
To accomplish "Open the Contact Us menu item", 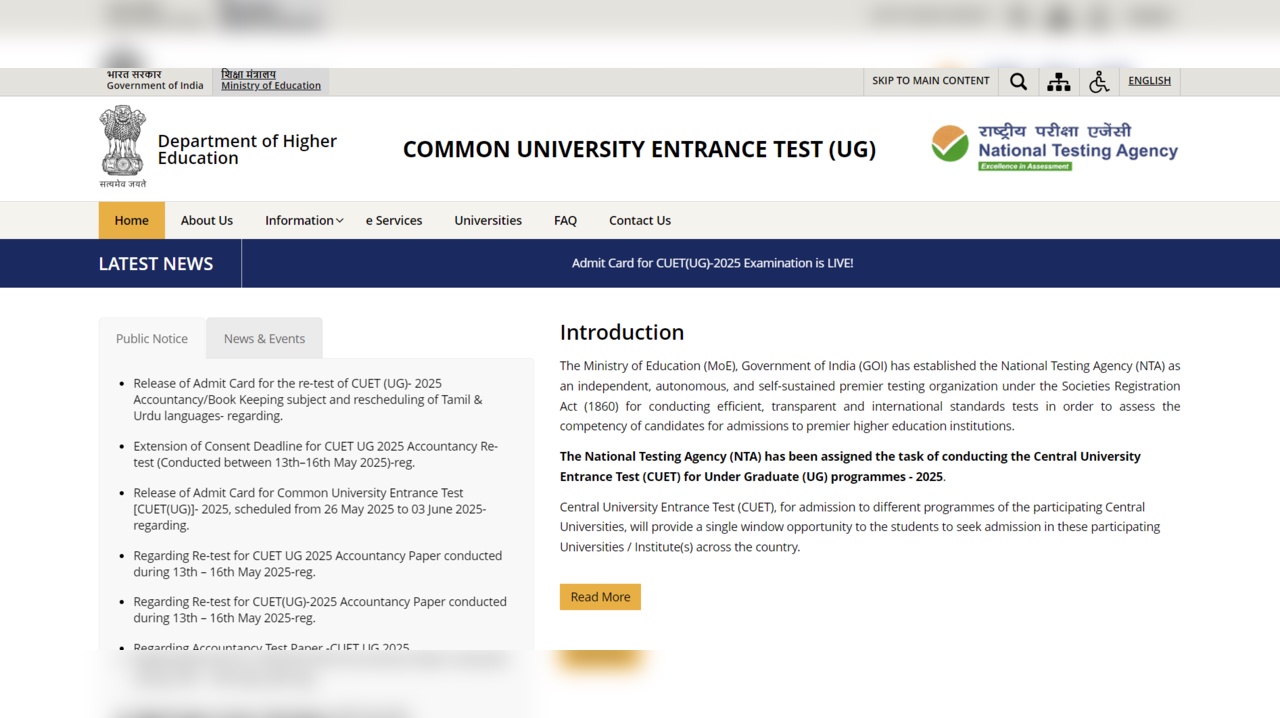I will pos(640,220).
